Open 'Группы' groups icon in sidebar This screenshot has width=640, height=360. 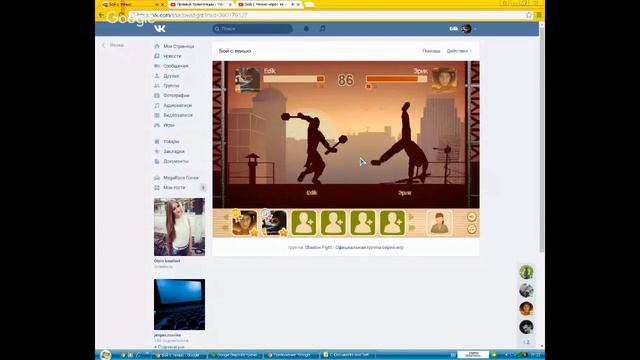tap(157, 86)
